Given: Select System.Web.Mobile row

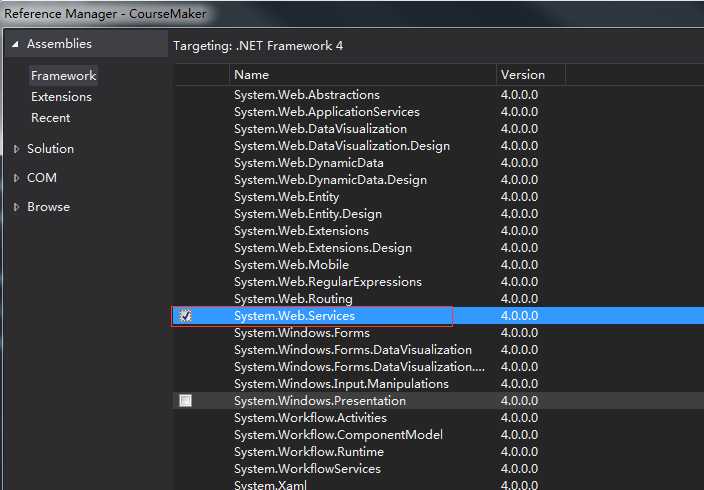Looking at the screenshot, I should click(x=440, y=265).
